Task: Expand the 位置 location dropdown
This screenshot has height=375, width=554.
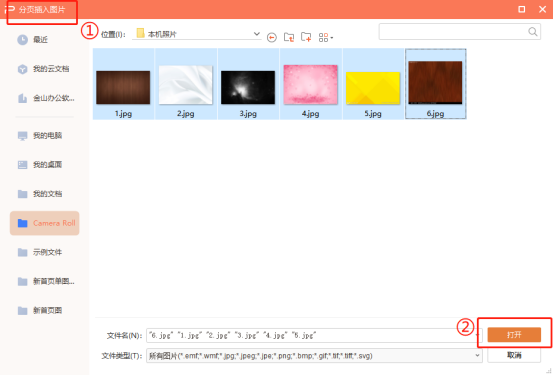Action: click(x=257, y=34)
